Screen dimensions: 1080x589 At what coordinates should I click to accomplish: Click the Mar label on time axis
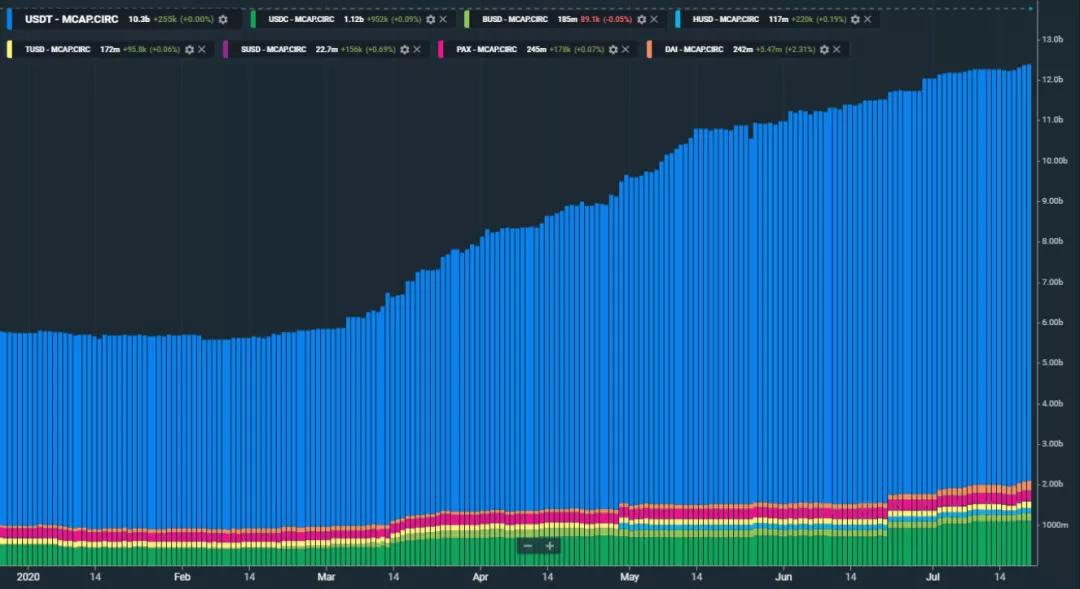coord(326,577)
